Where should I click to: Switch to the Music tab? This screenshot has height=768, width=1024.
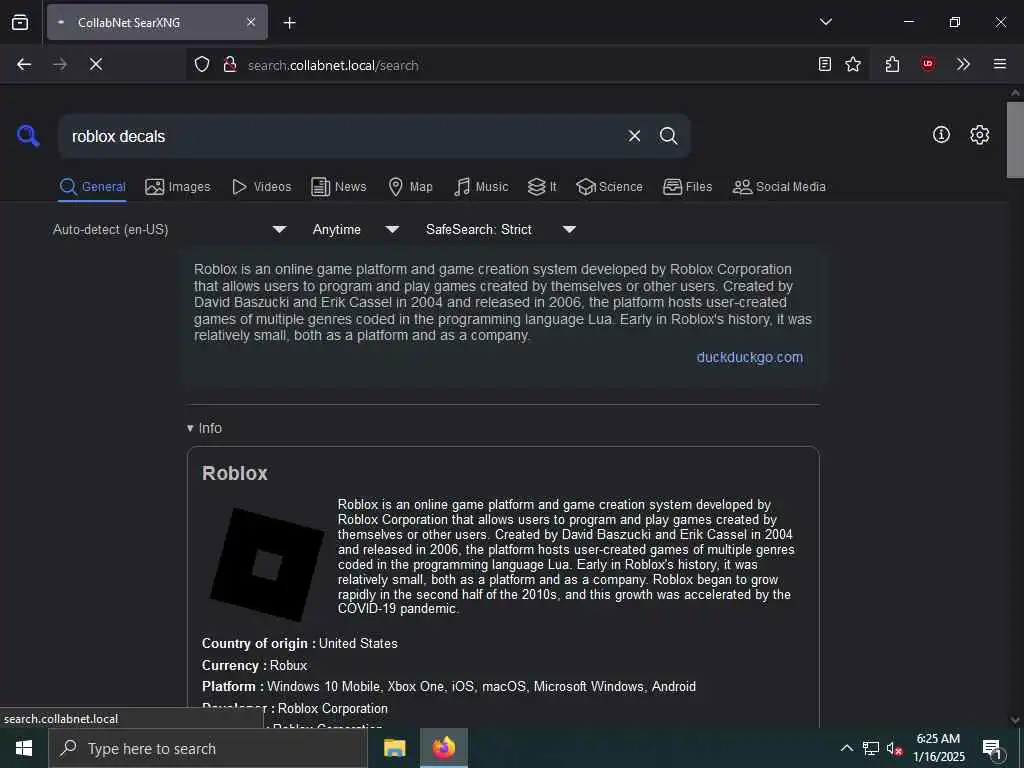click(481, 187)
